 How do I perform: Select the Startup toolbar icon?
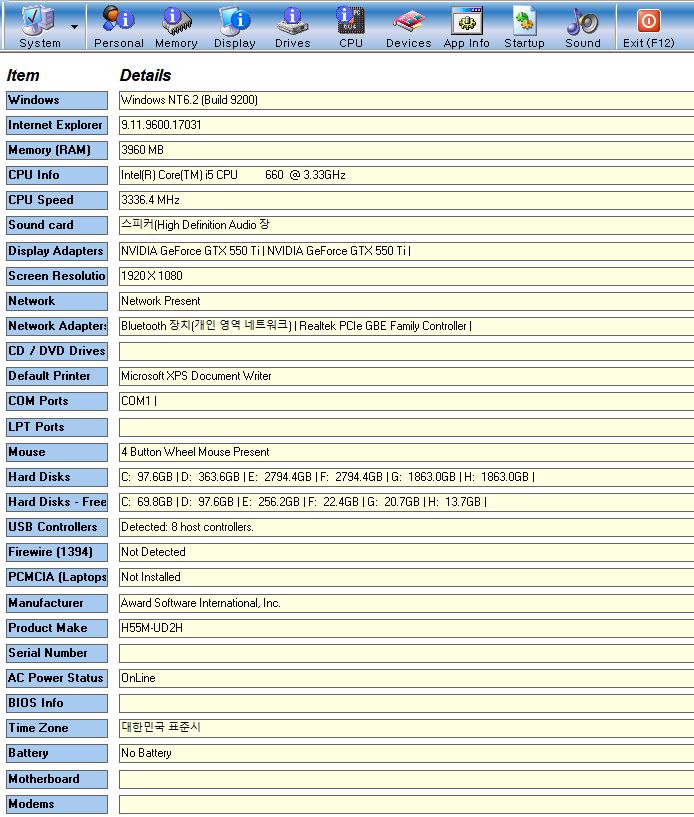point(524,22)
